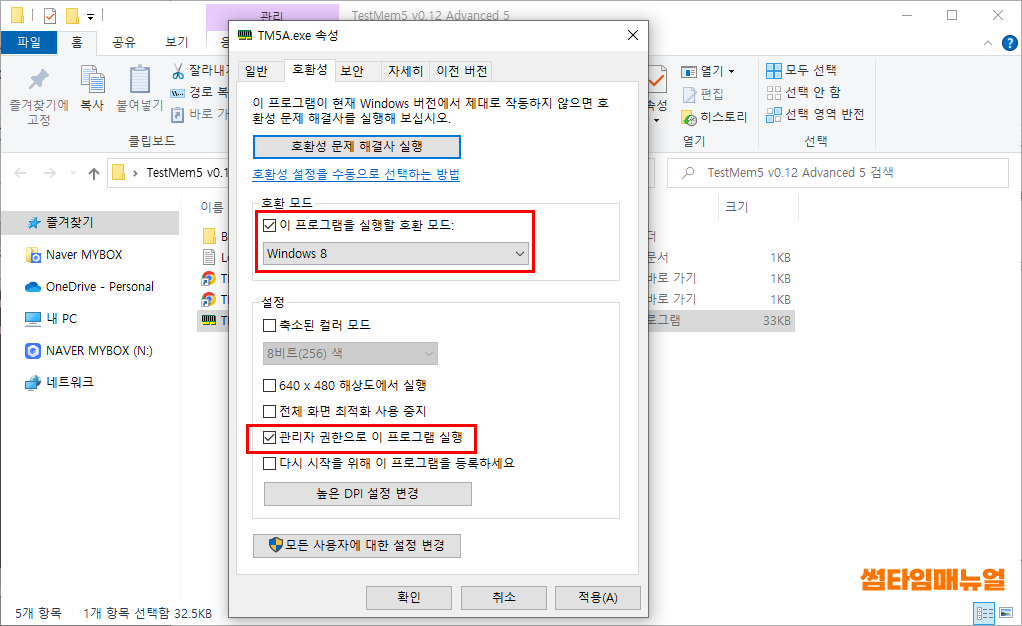Screen dimensions: 1022x626
Task: Switch to the Security tab in properties
Action: [353, 71]
